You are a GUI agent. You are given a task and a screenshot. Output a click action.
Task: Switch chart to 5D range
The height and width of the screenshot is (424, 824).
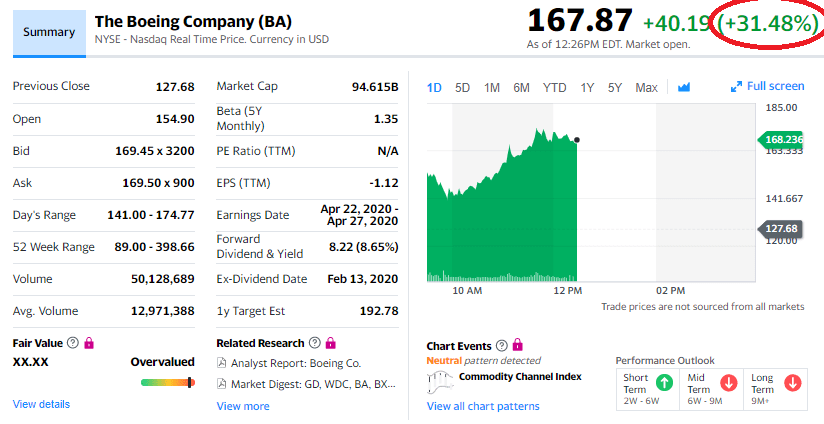[x=462, y=88]
